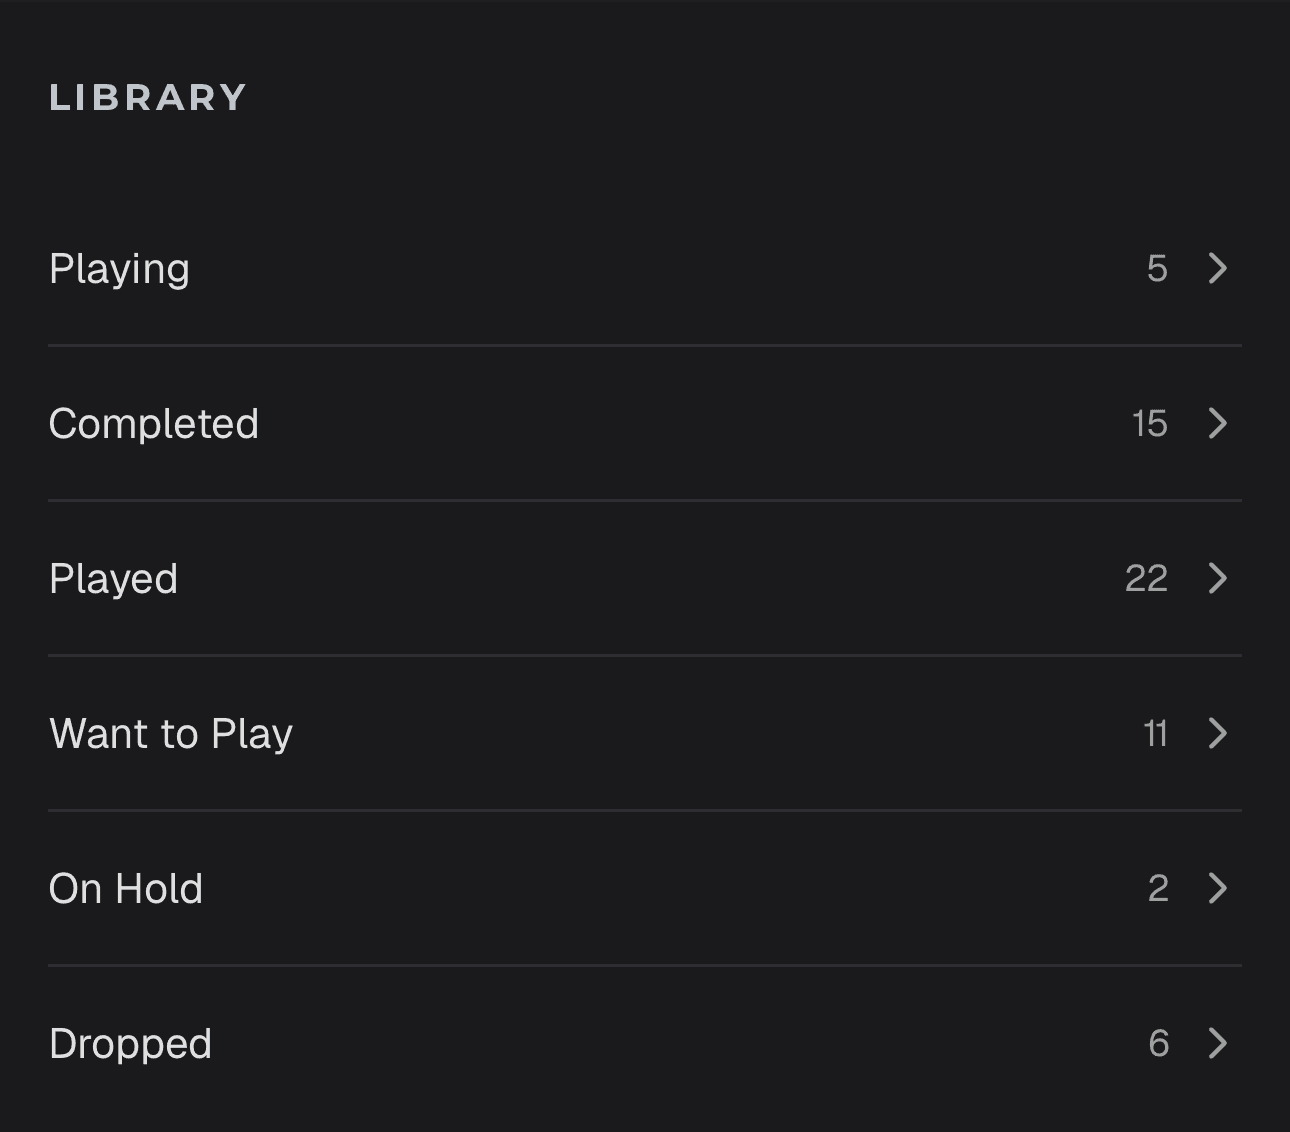The image size is (1290, 1132).
Task: Expand the On Hold disclosure arrow
Action: [1217, 888]
